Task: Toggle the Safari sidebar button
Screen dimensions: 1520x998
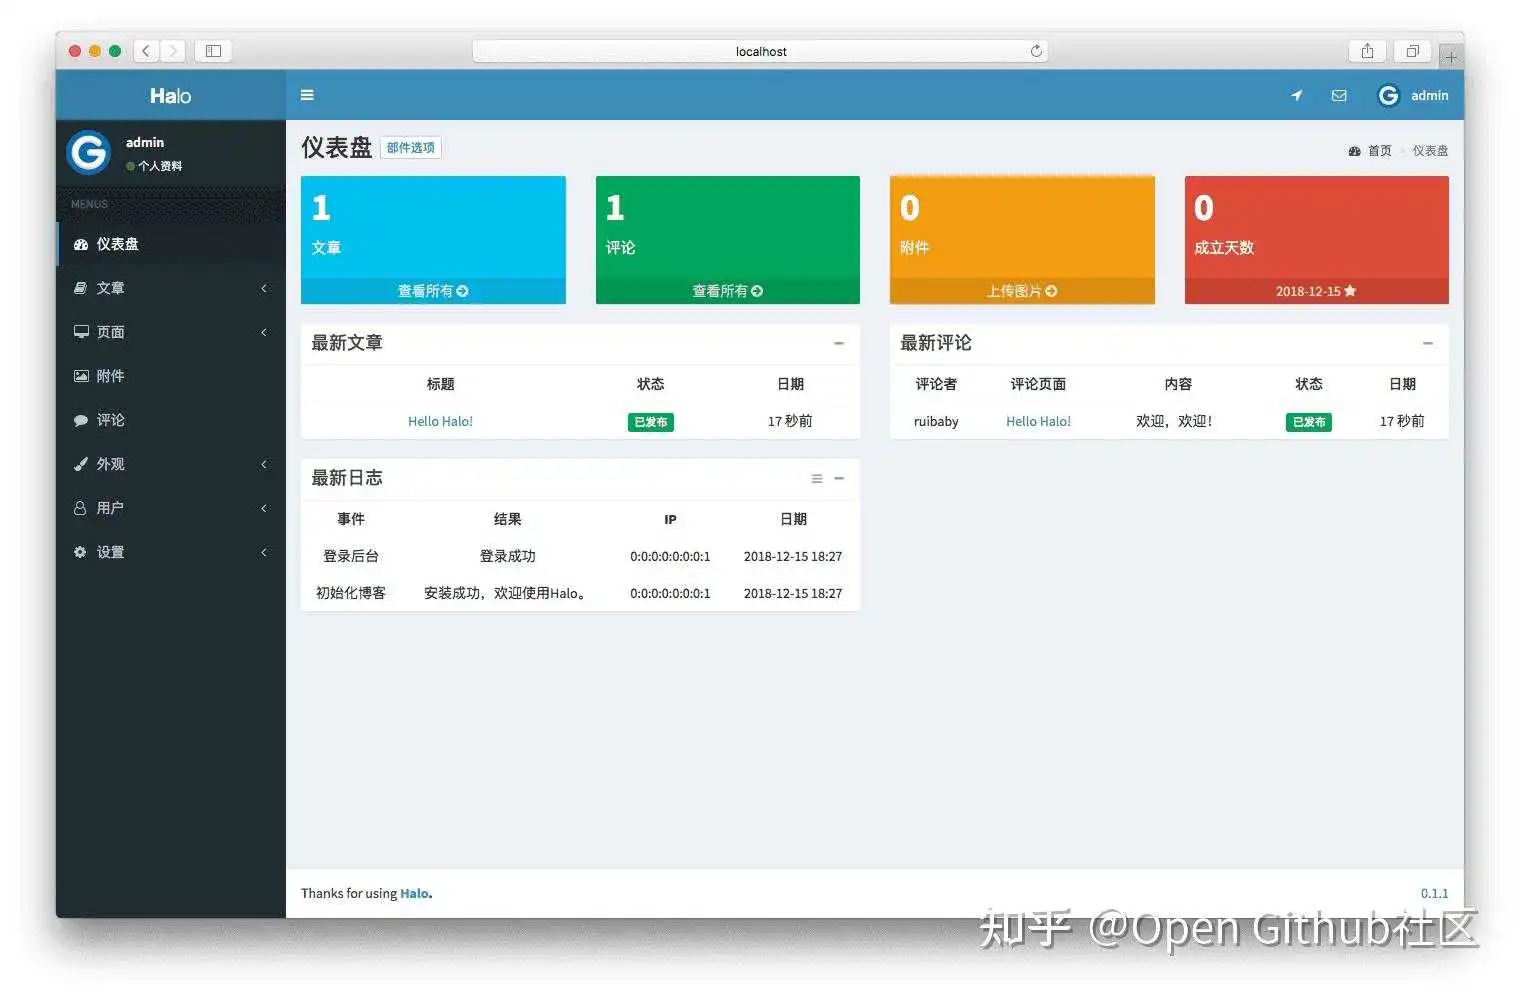Action: (x=213, y=51)
